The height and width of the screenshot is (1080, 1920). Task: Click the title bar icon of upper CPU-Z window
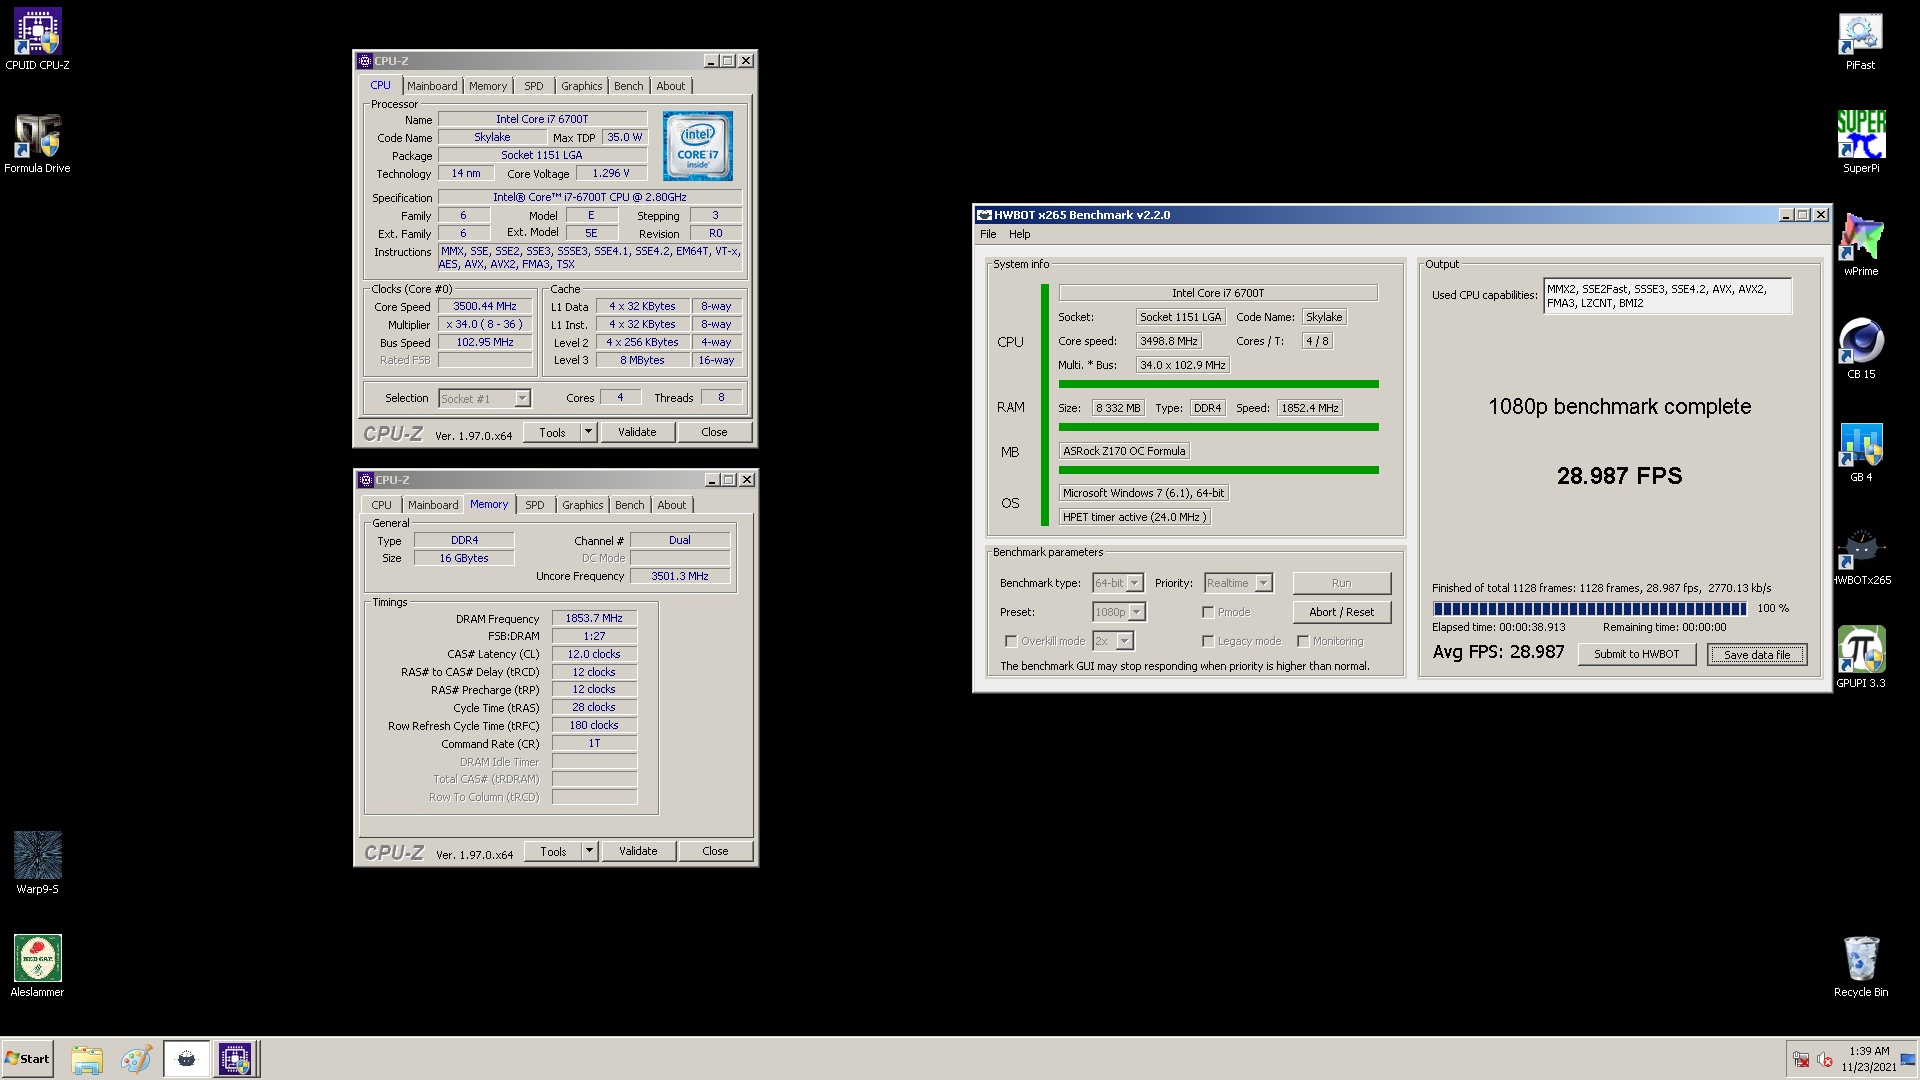(x=365, y=61)
